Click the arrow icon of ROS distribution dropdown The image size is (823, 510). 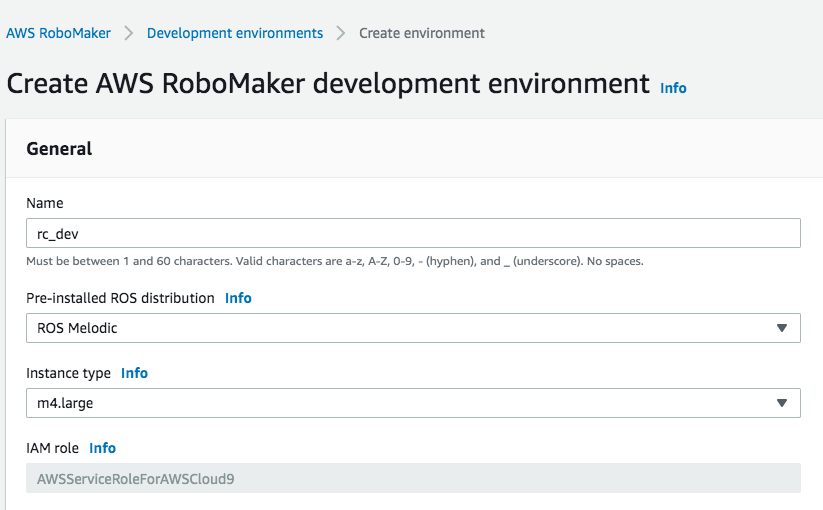[782, 328]
